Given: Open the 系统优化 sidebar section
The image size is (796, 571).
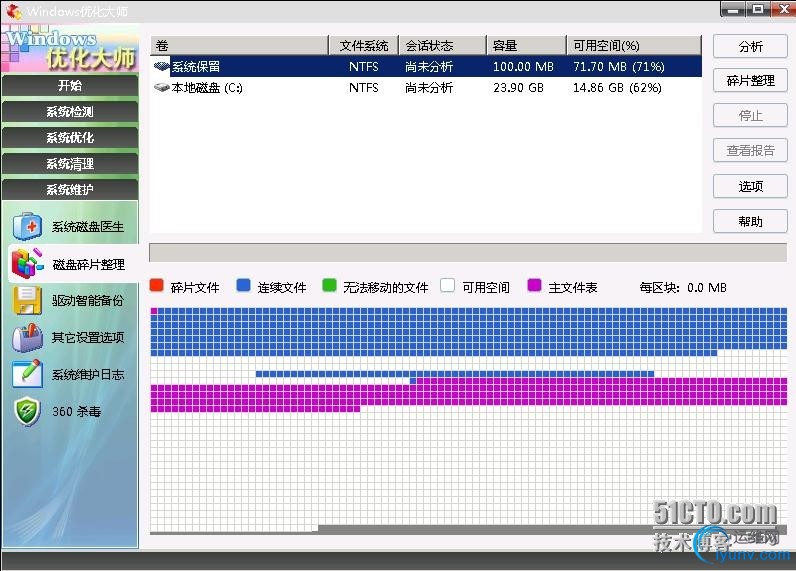Looking at the screenshot, I should pyautogui.click(x=70, y=138).
